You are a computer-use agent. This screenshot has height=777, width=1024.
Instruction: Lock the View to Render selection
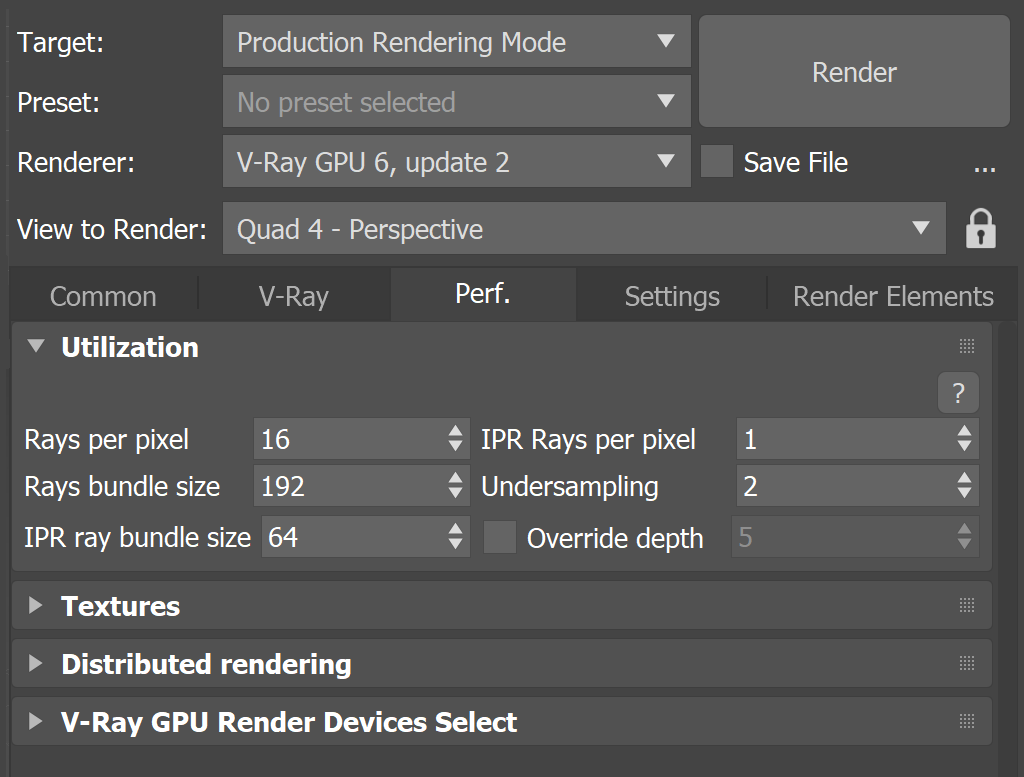(x=981, y=228)
